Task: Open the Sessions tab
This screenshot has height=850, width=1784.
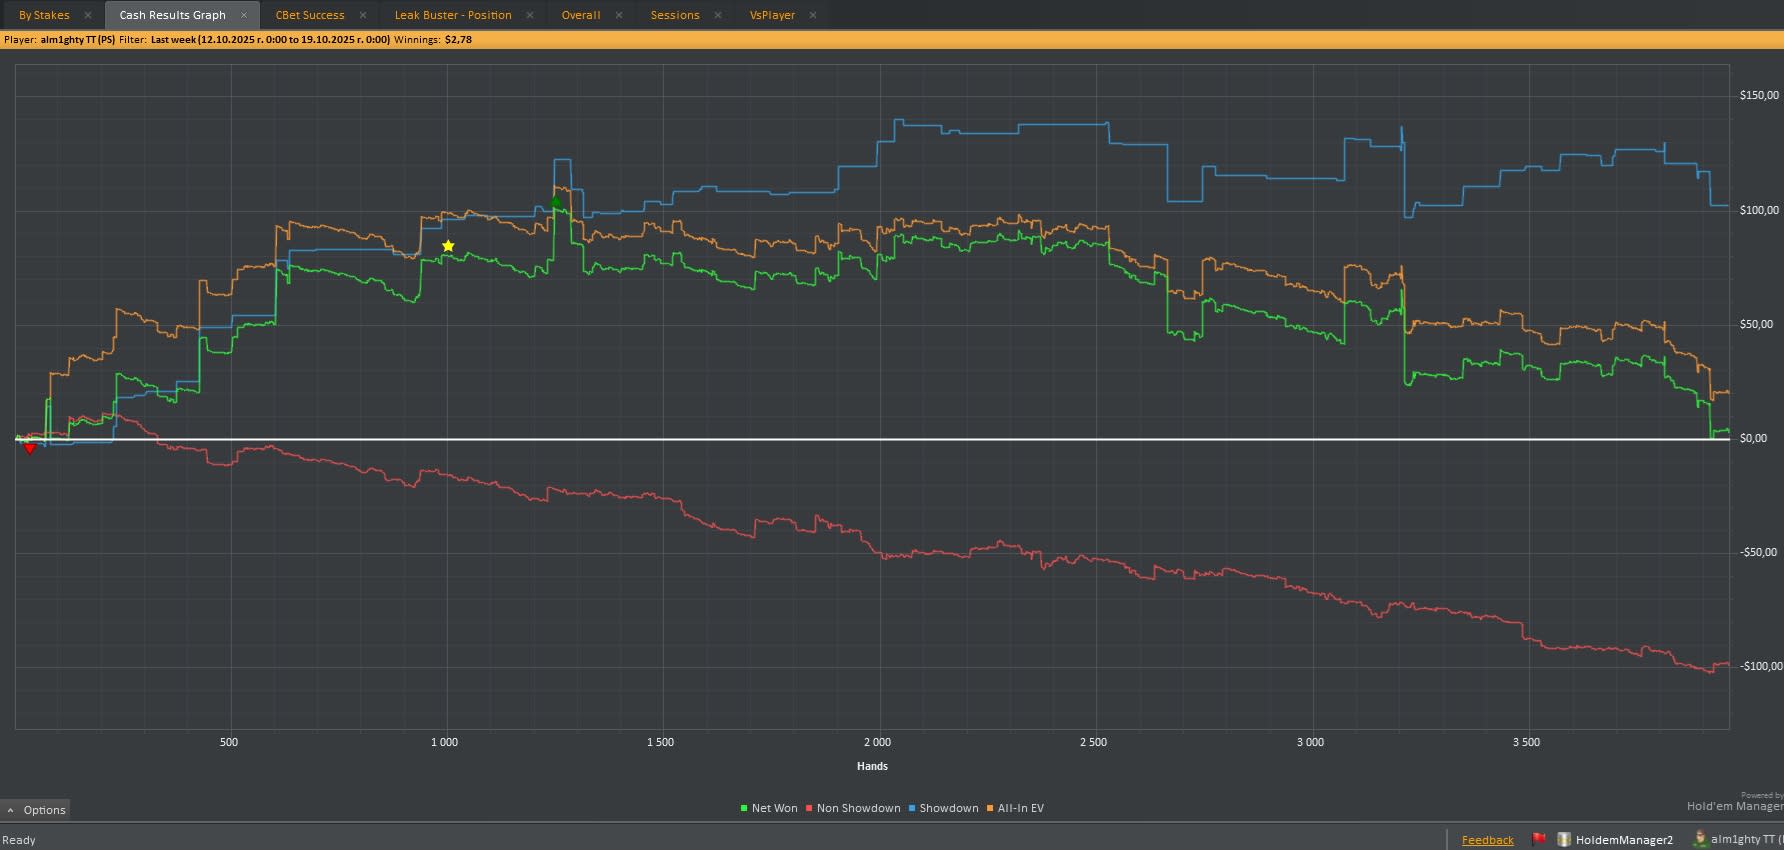Action: (675, 15)
